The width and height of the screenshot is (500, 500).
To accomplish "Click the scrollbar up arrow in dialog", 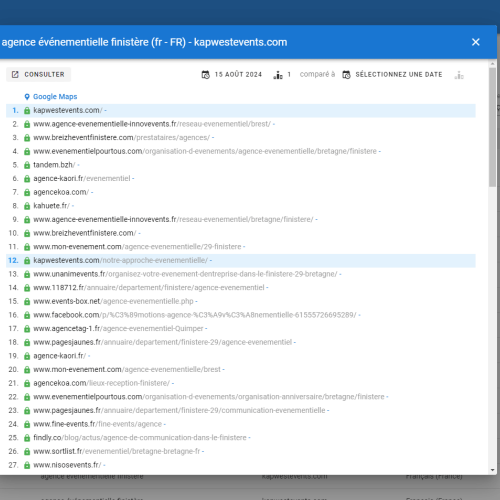I will click(493, 63).
